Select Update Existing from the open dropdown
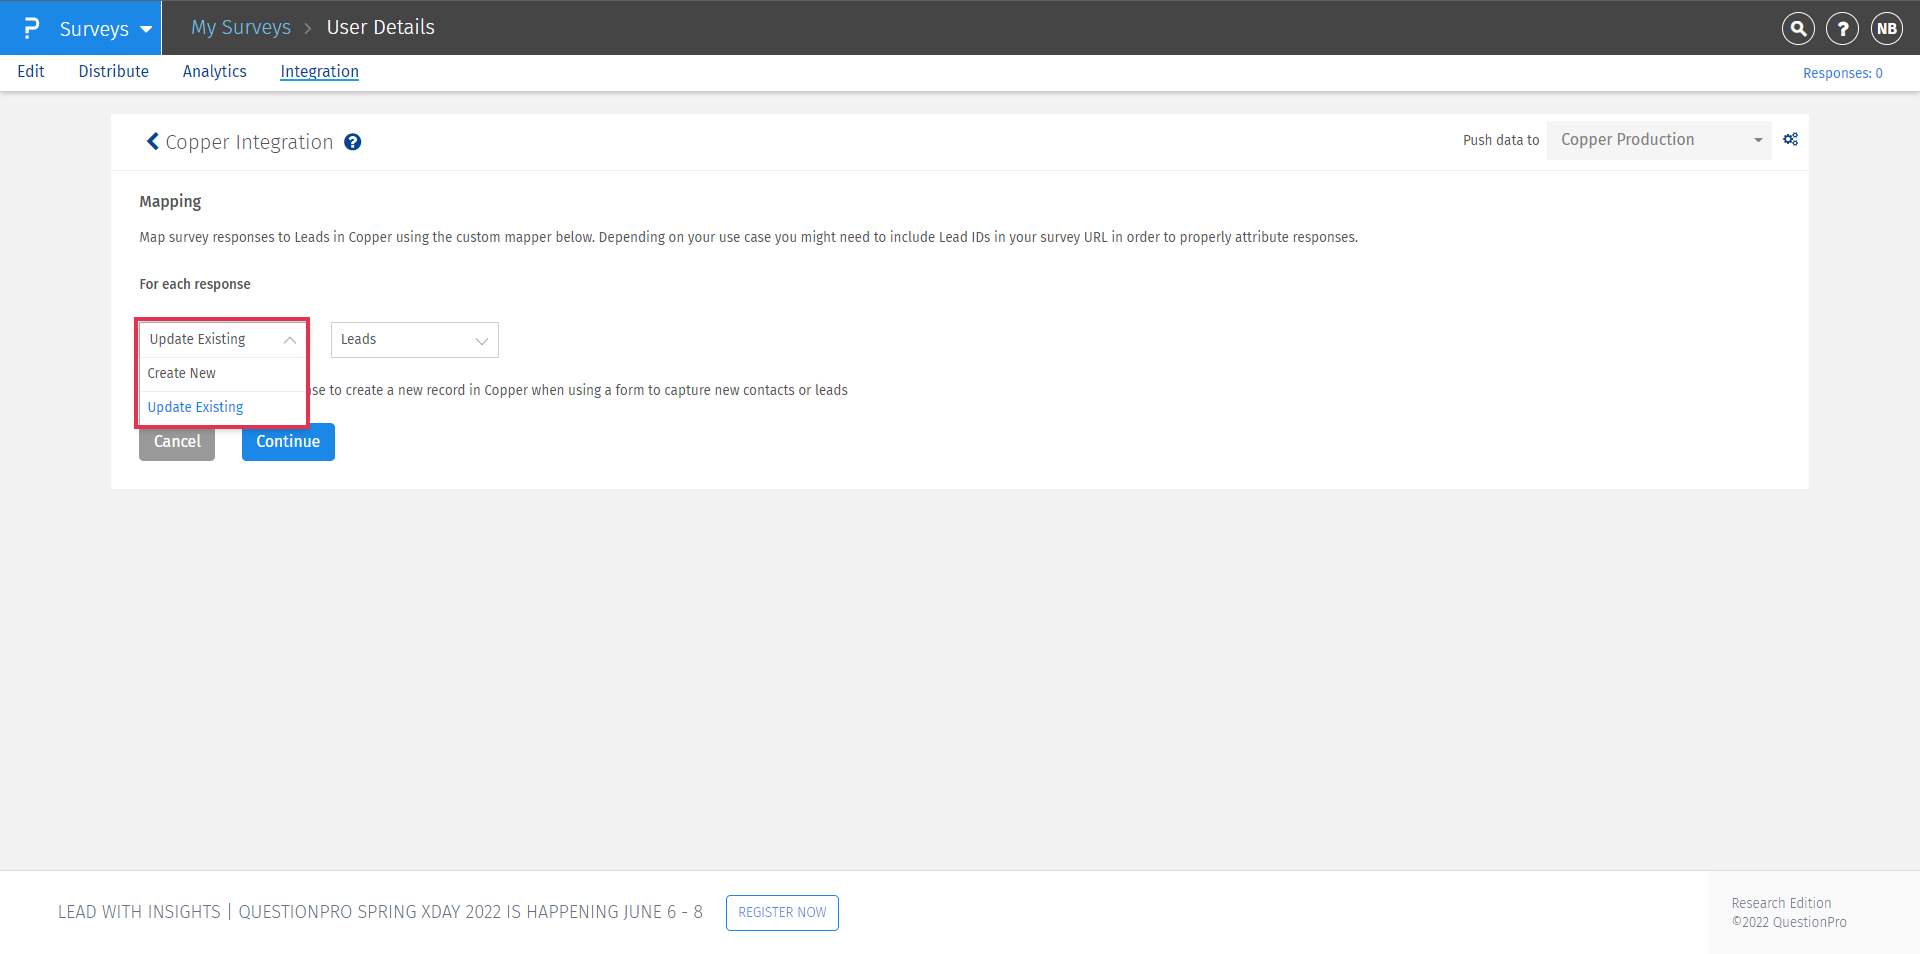The image size is (1920, 954). [x=195, y=407]
